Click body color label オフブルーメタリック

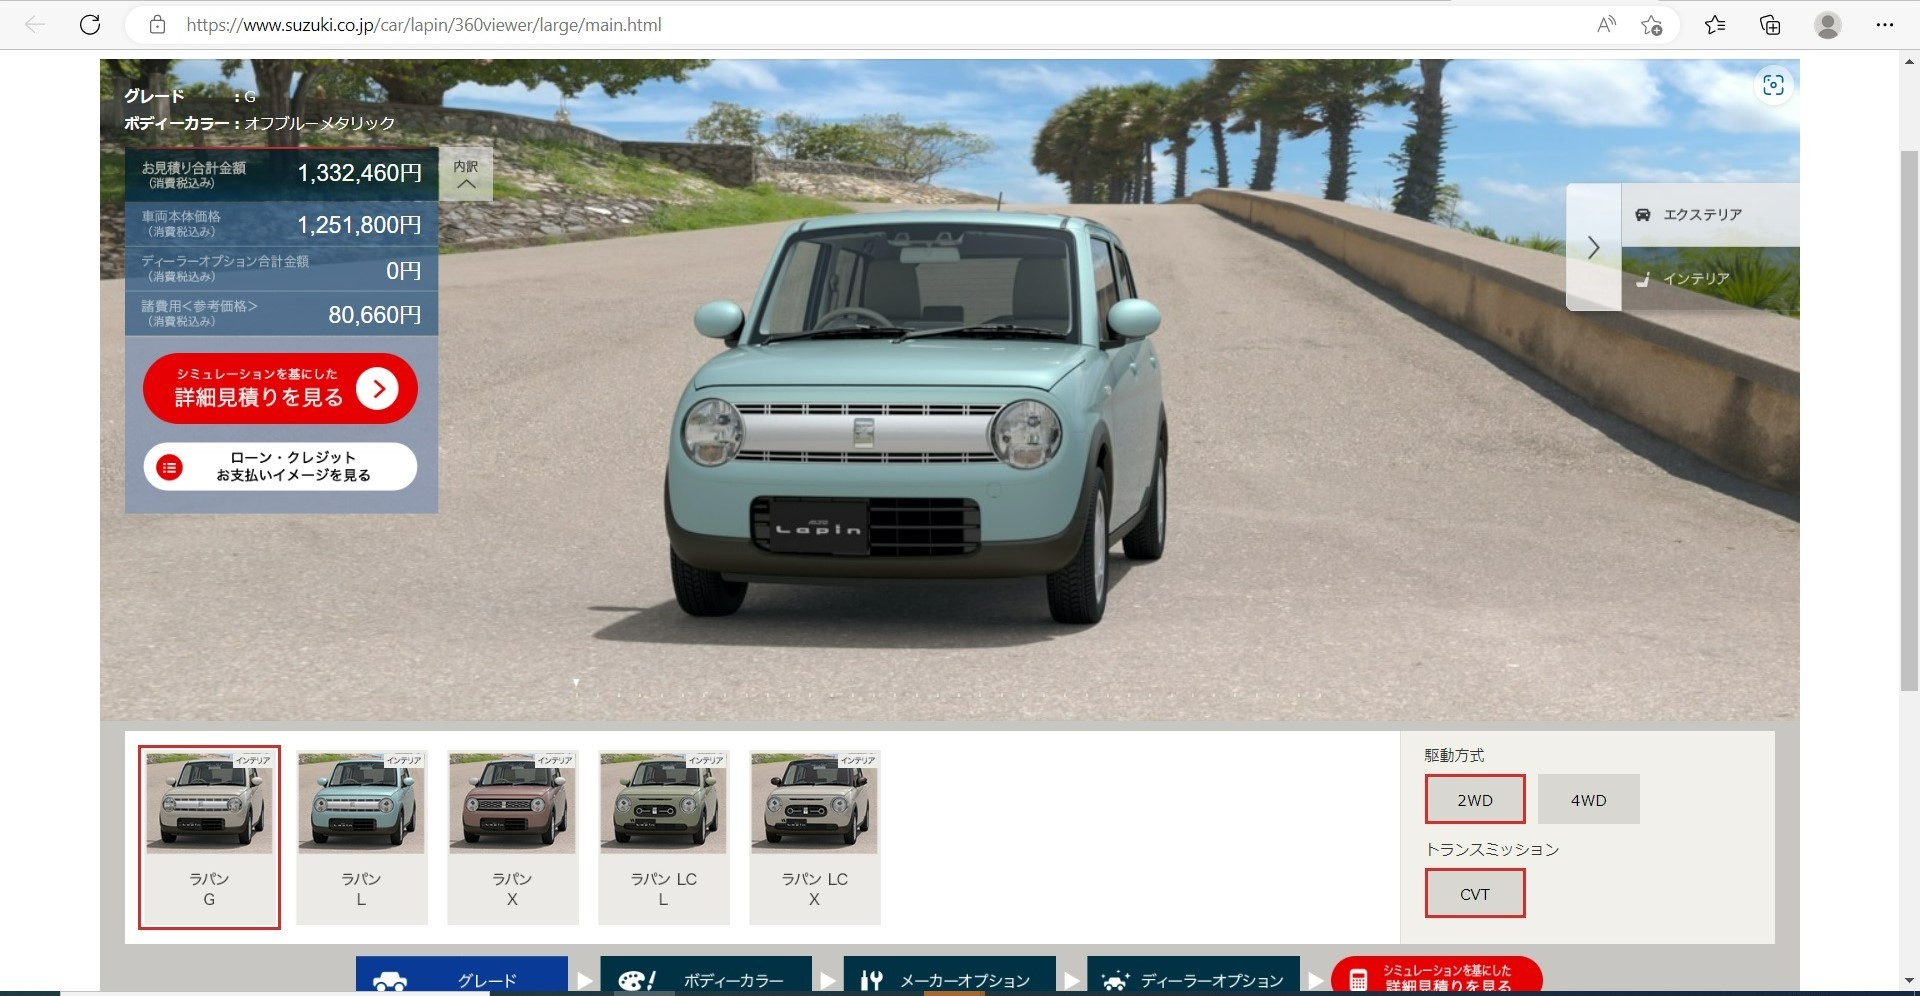coord(320,123)
